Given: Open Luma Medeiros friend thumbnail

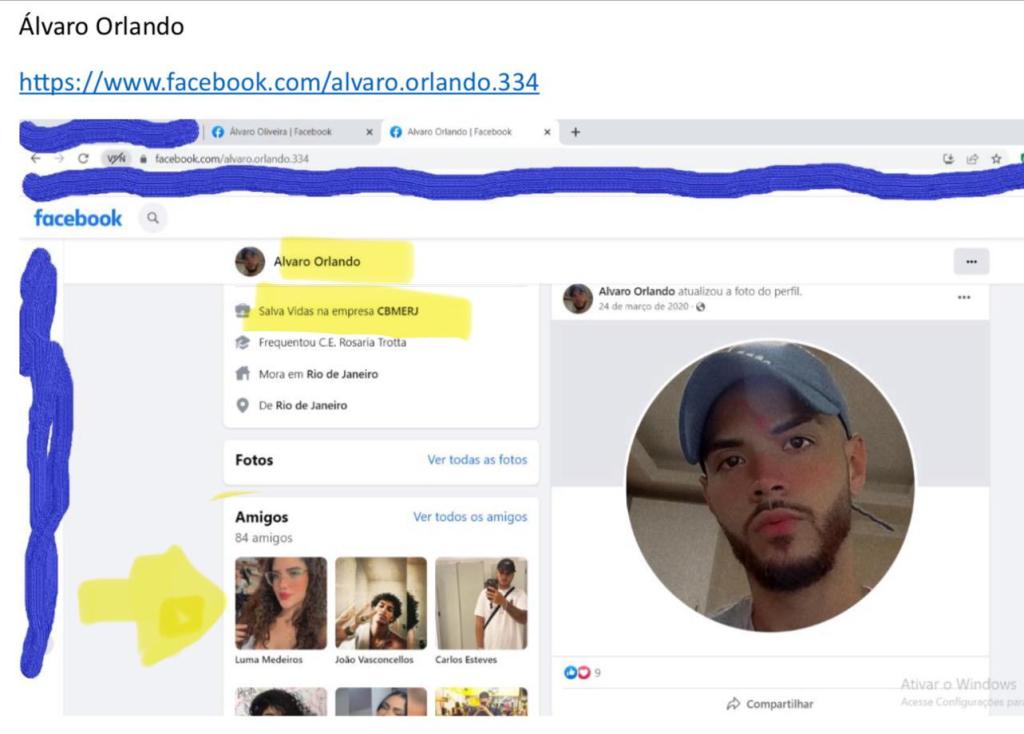Looking at the screenshot, I should pos(281,603).
